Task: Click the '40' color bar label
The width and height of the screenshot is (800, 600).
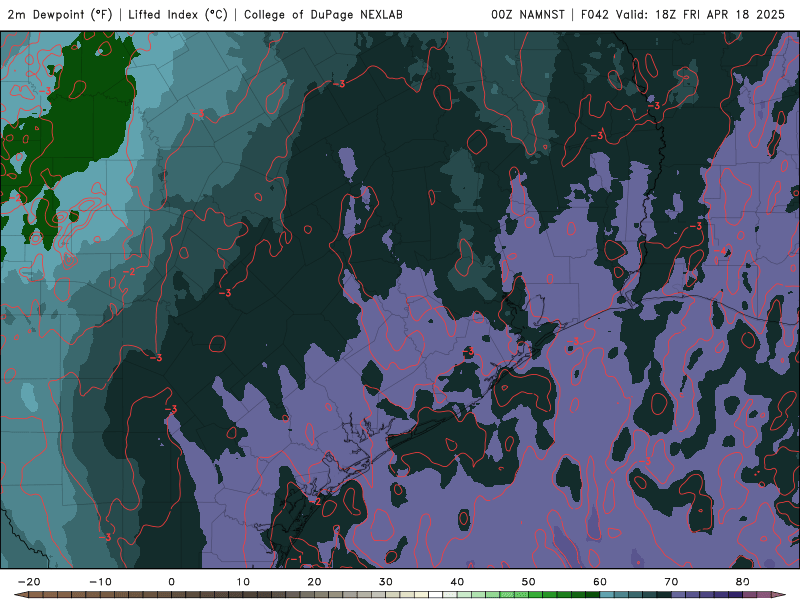Action: pyautogui.click(x=457, y=582)
